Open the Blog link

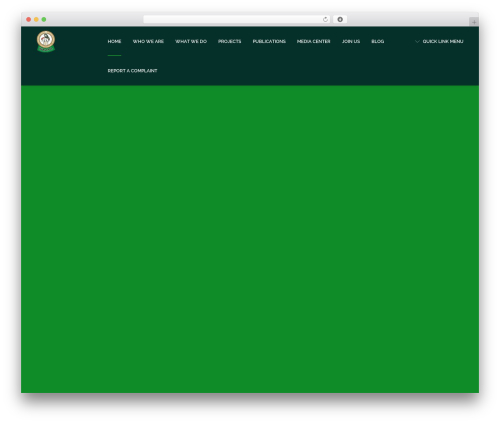(x=378, y=41)
